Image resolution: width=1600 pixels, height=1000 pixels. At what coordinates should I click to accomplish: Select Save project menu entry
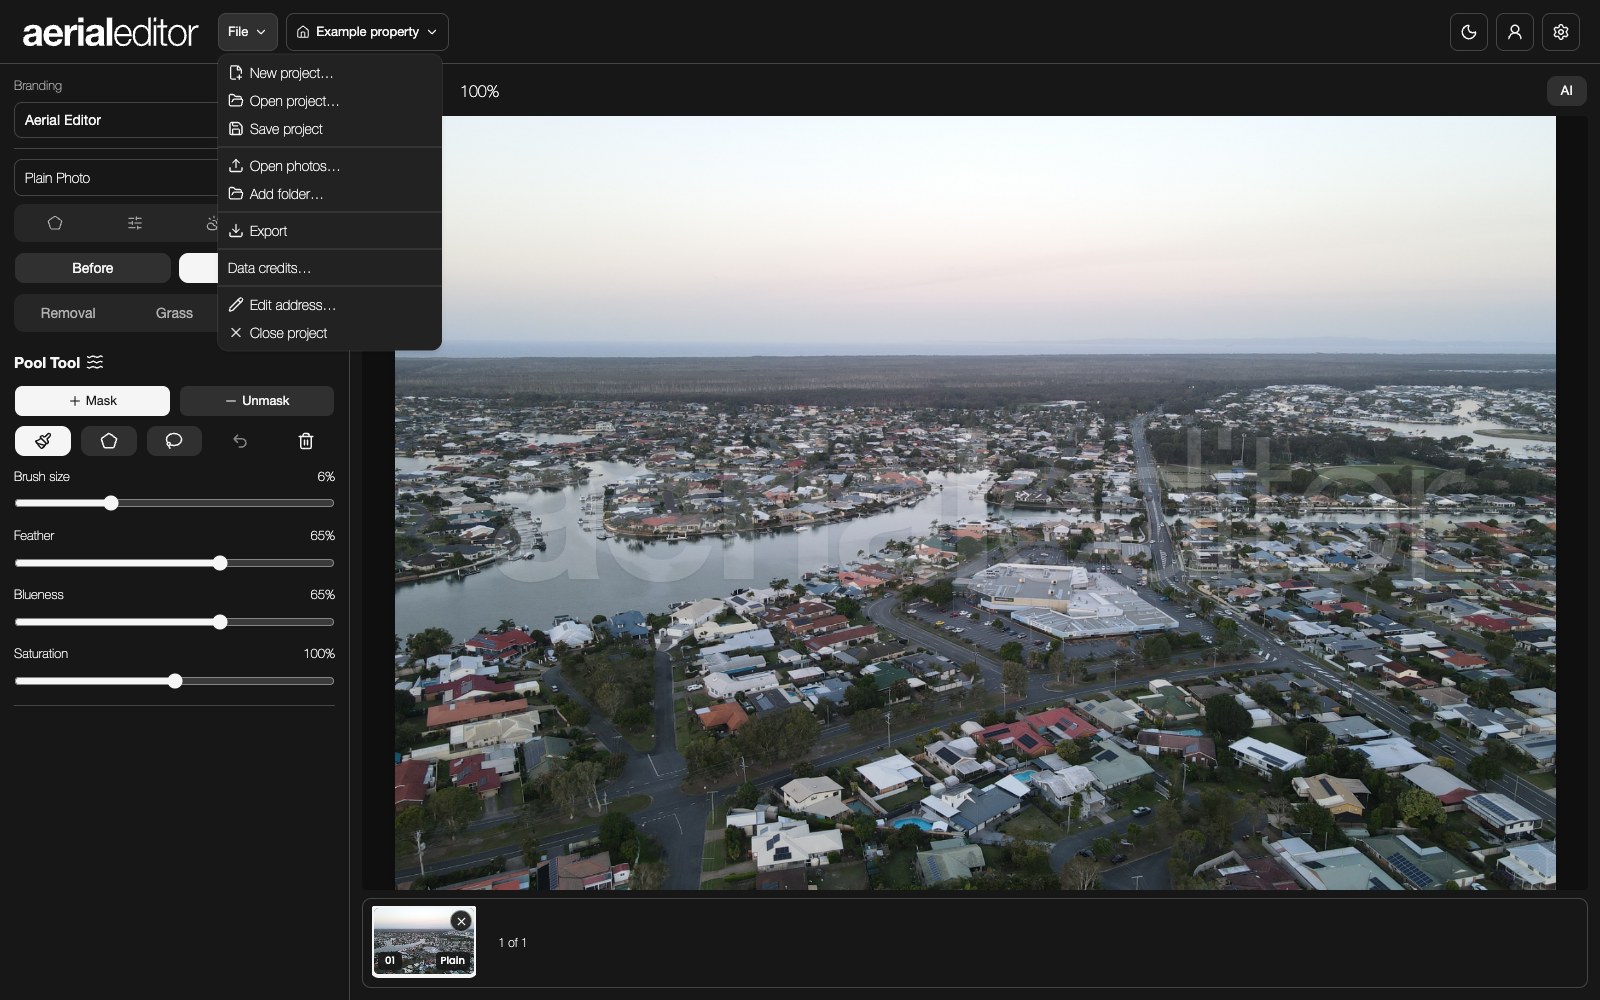click(x=329, y=129)
